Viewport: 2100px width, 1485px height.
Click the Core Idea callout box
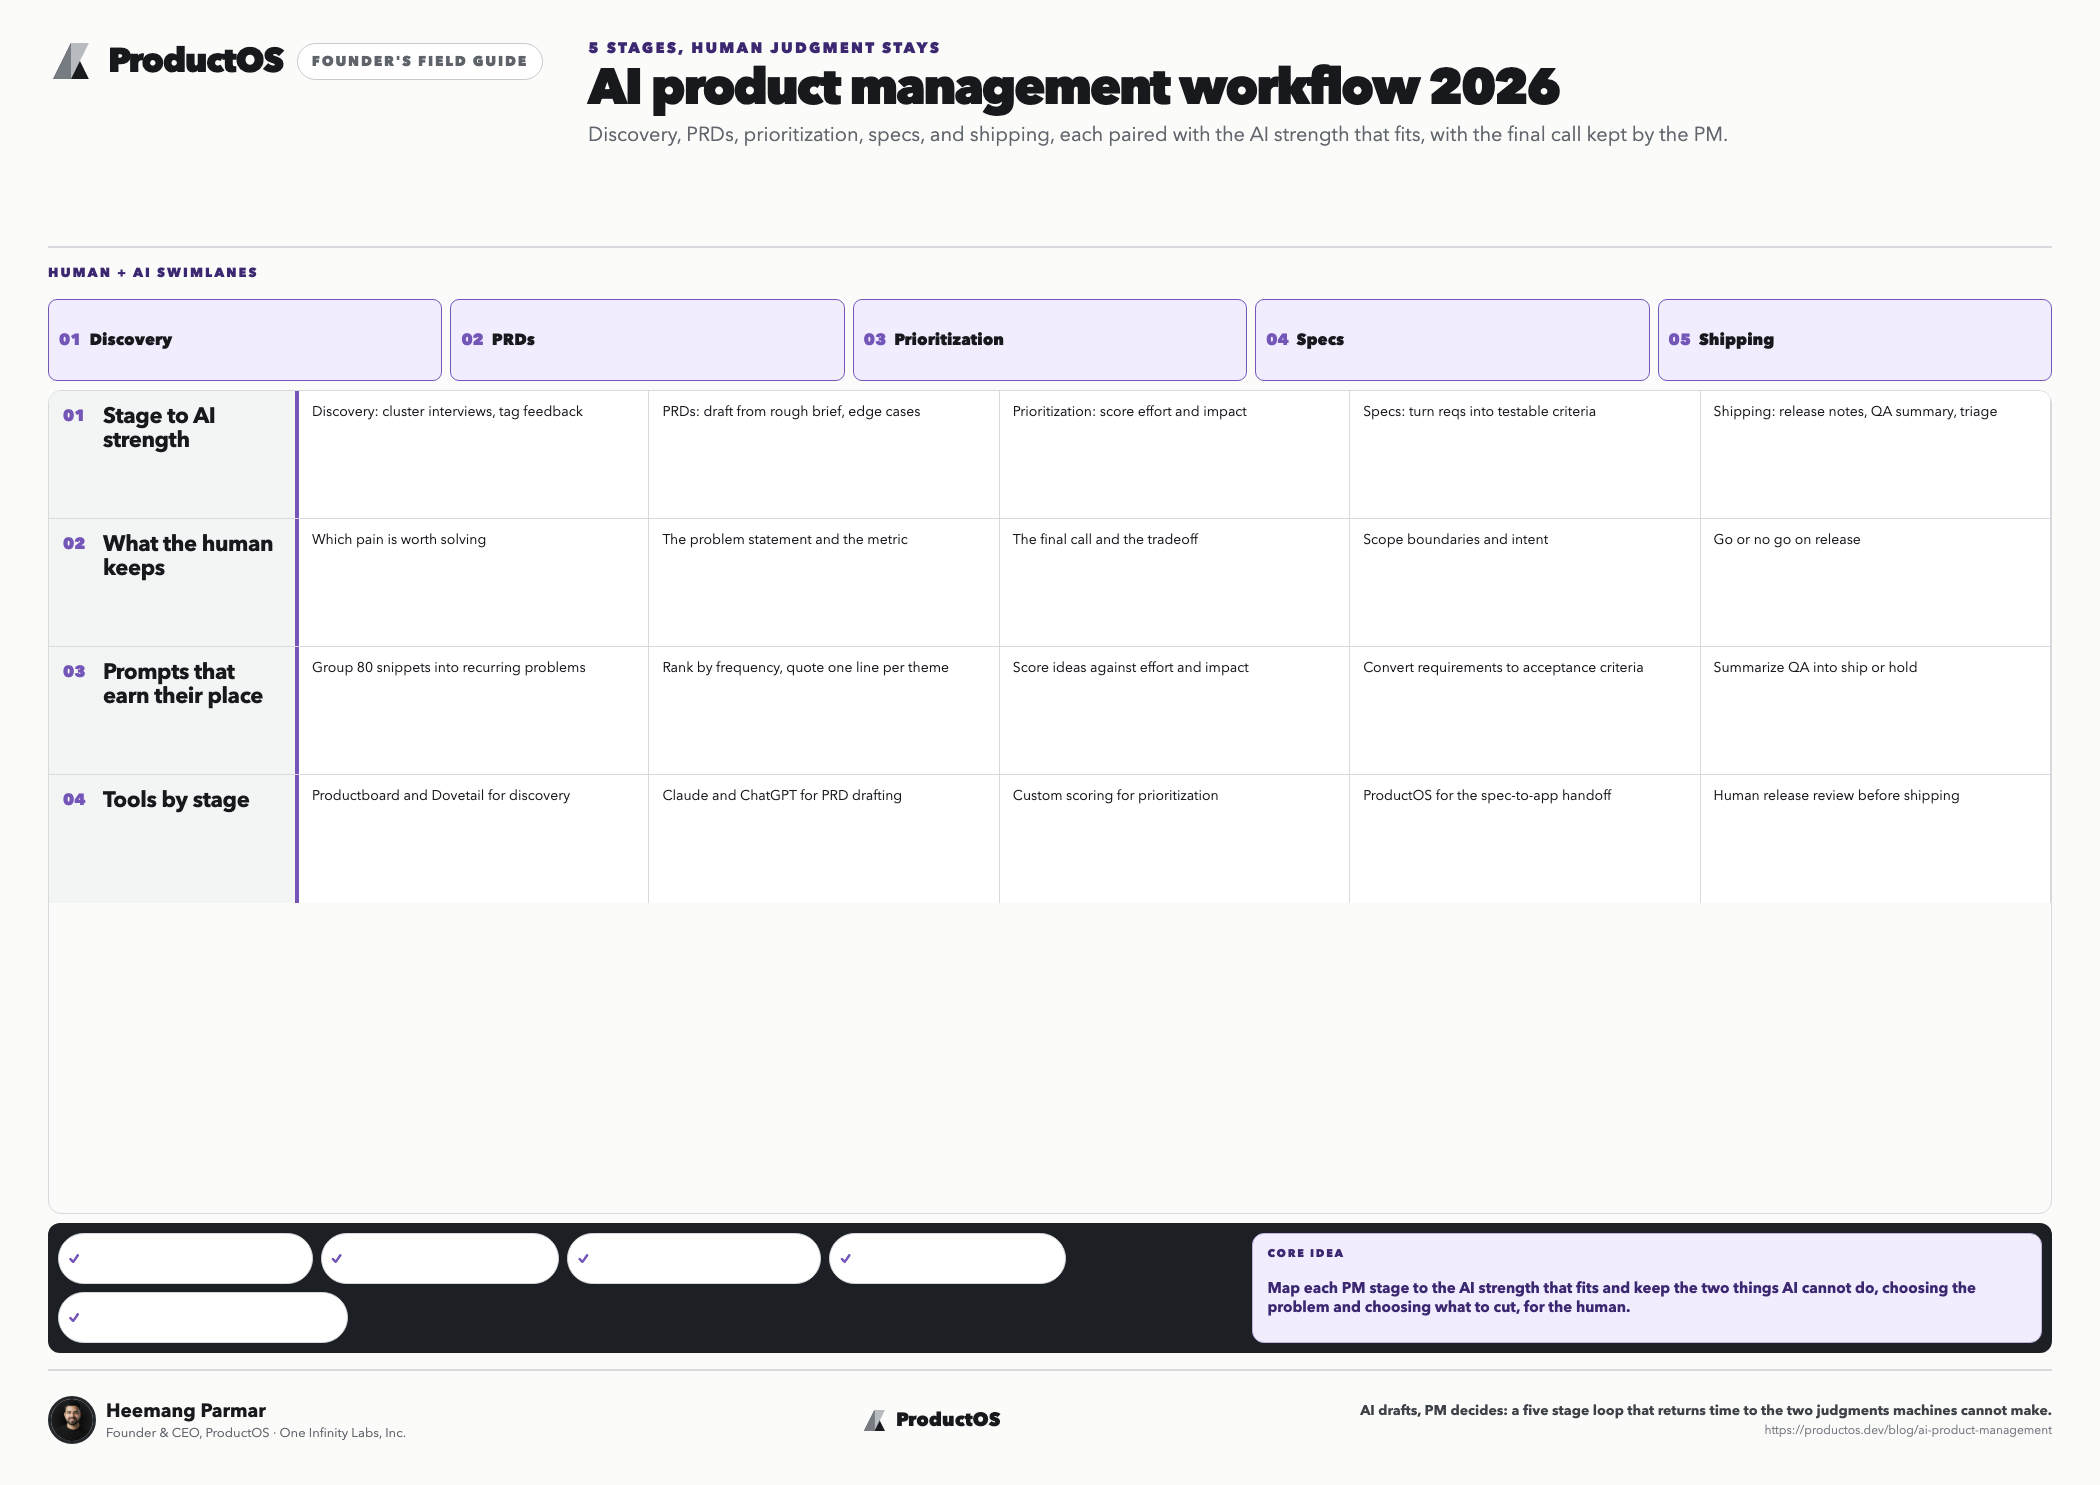[1646, 1288]
